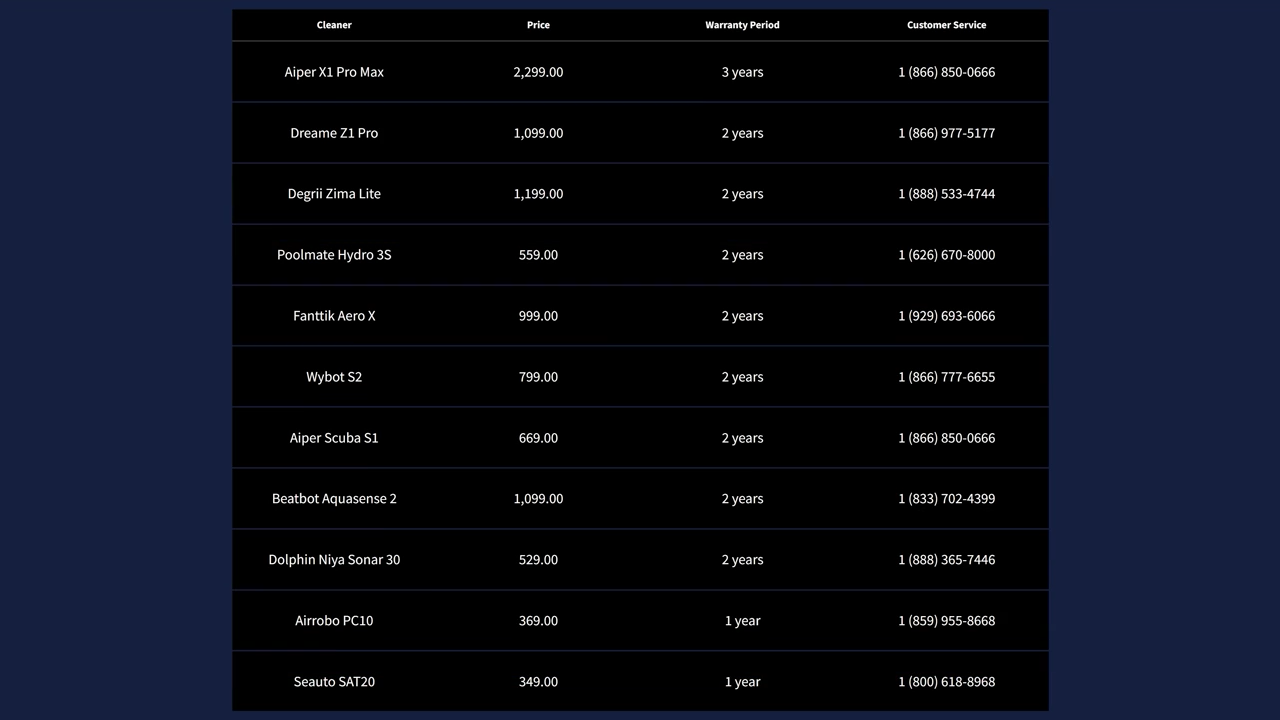Click Aiper X1 Pro Max's customer service number
1280x720 pixels.
[x=946, y=72]
